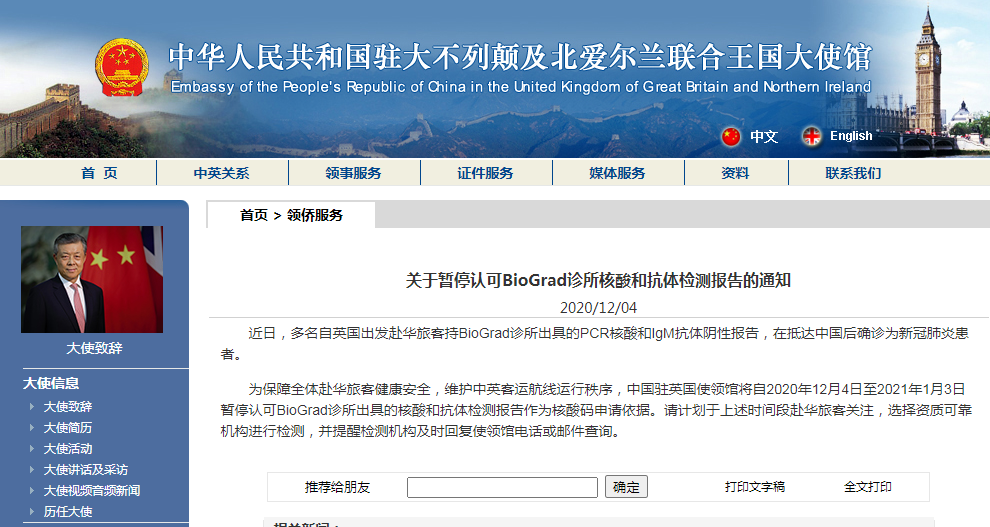Click the 推荐给朋友 text input field
The image size is (990, 527).
point(502,487)
